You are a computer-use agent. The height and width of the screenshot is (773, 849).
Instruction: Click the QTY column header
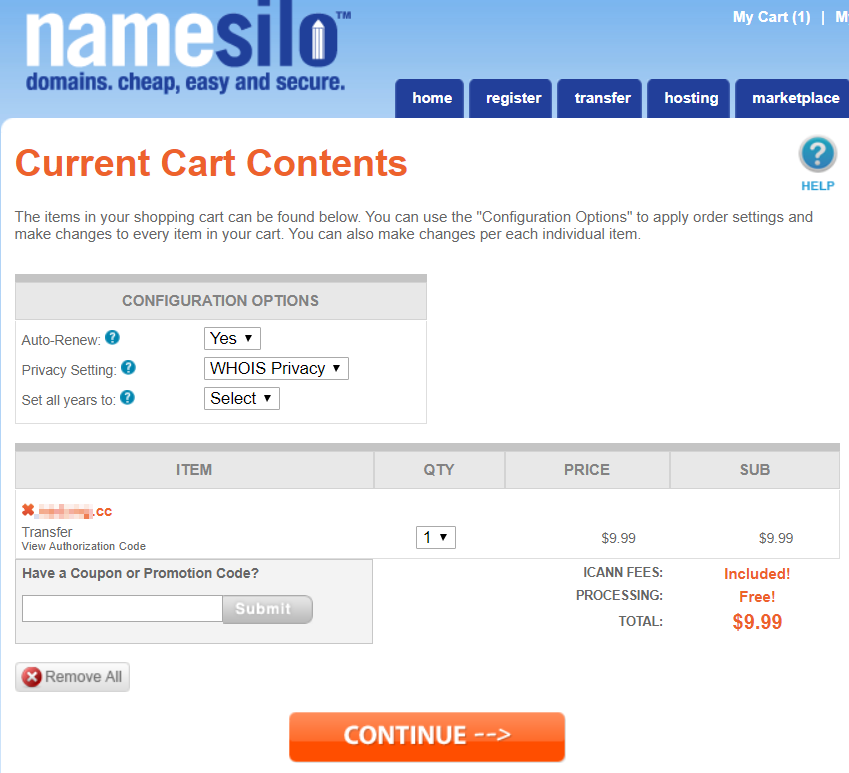click(x=439, y=470)
